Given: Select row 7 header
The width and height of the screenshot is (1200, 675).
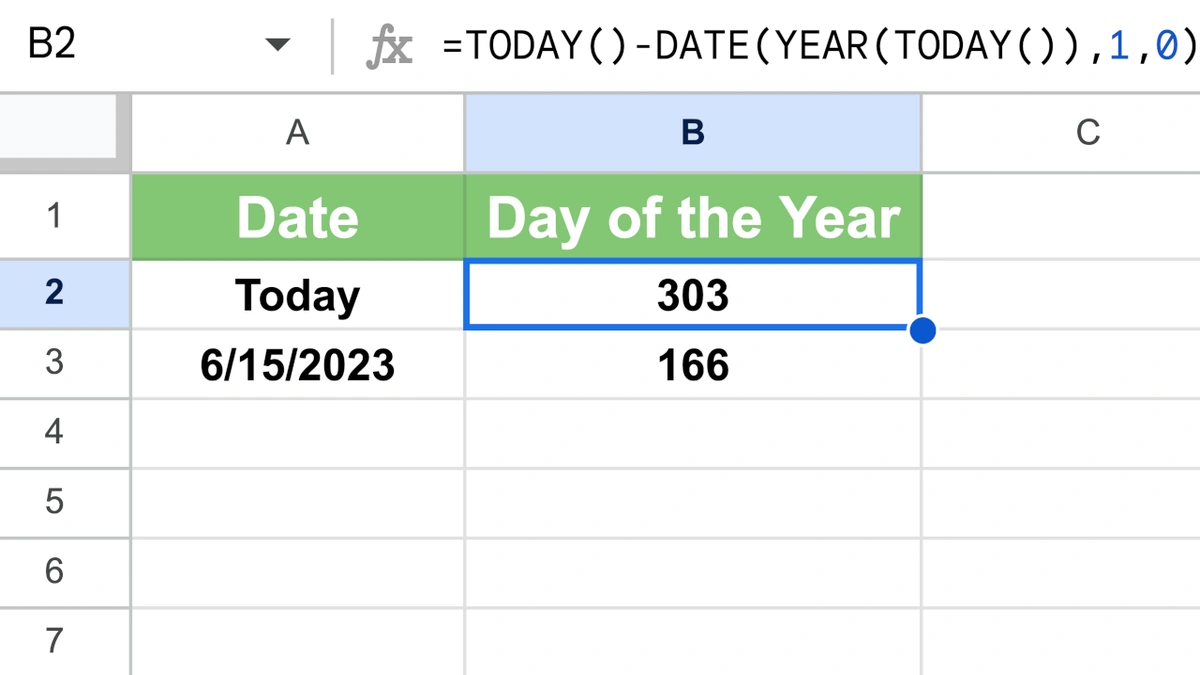Looking at the screenshot, I should (x=54, y=641).
